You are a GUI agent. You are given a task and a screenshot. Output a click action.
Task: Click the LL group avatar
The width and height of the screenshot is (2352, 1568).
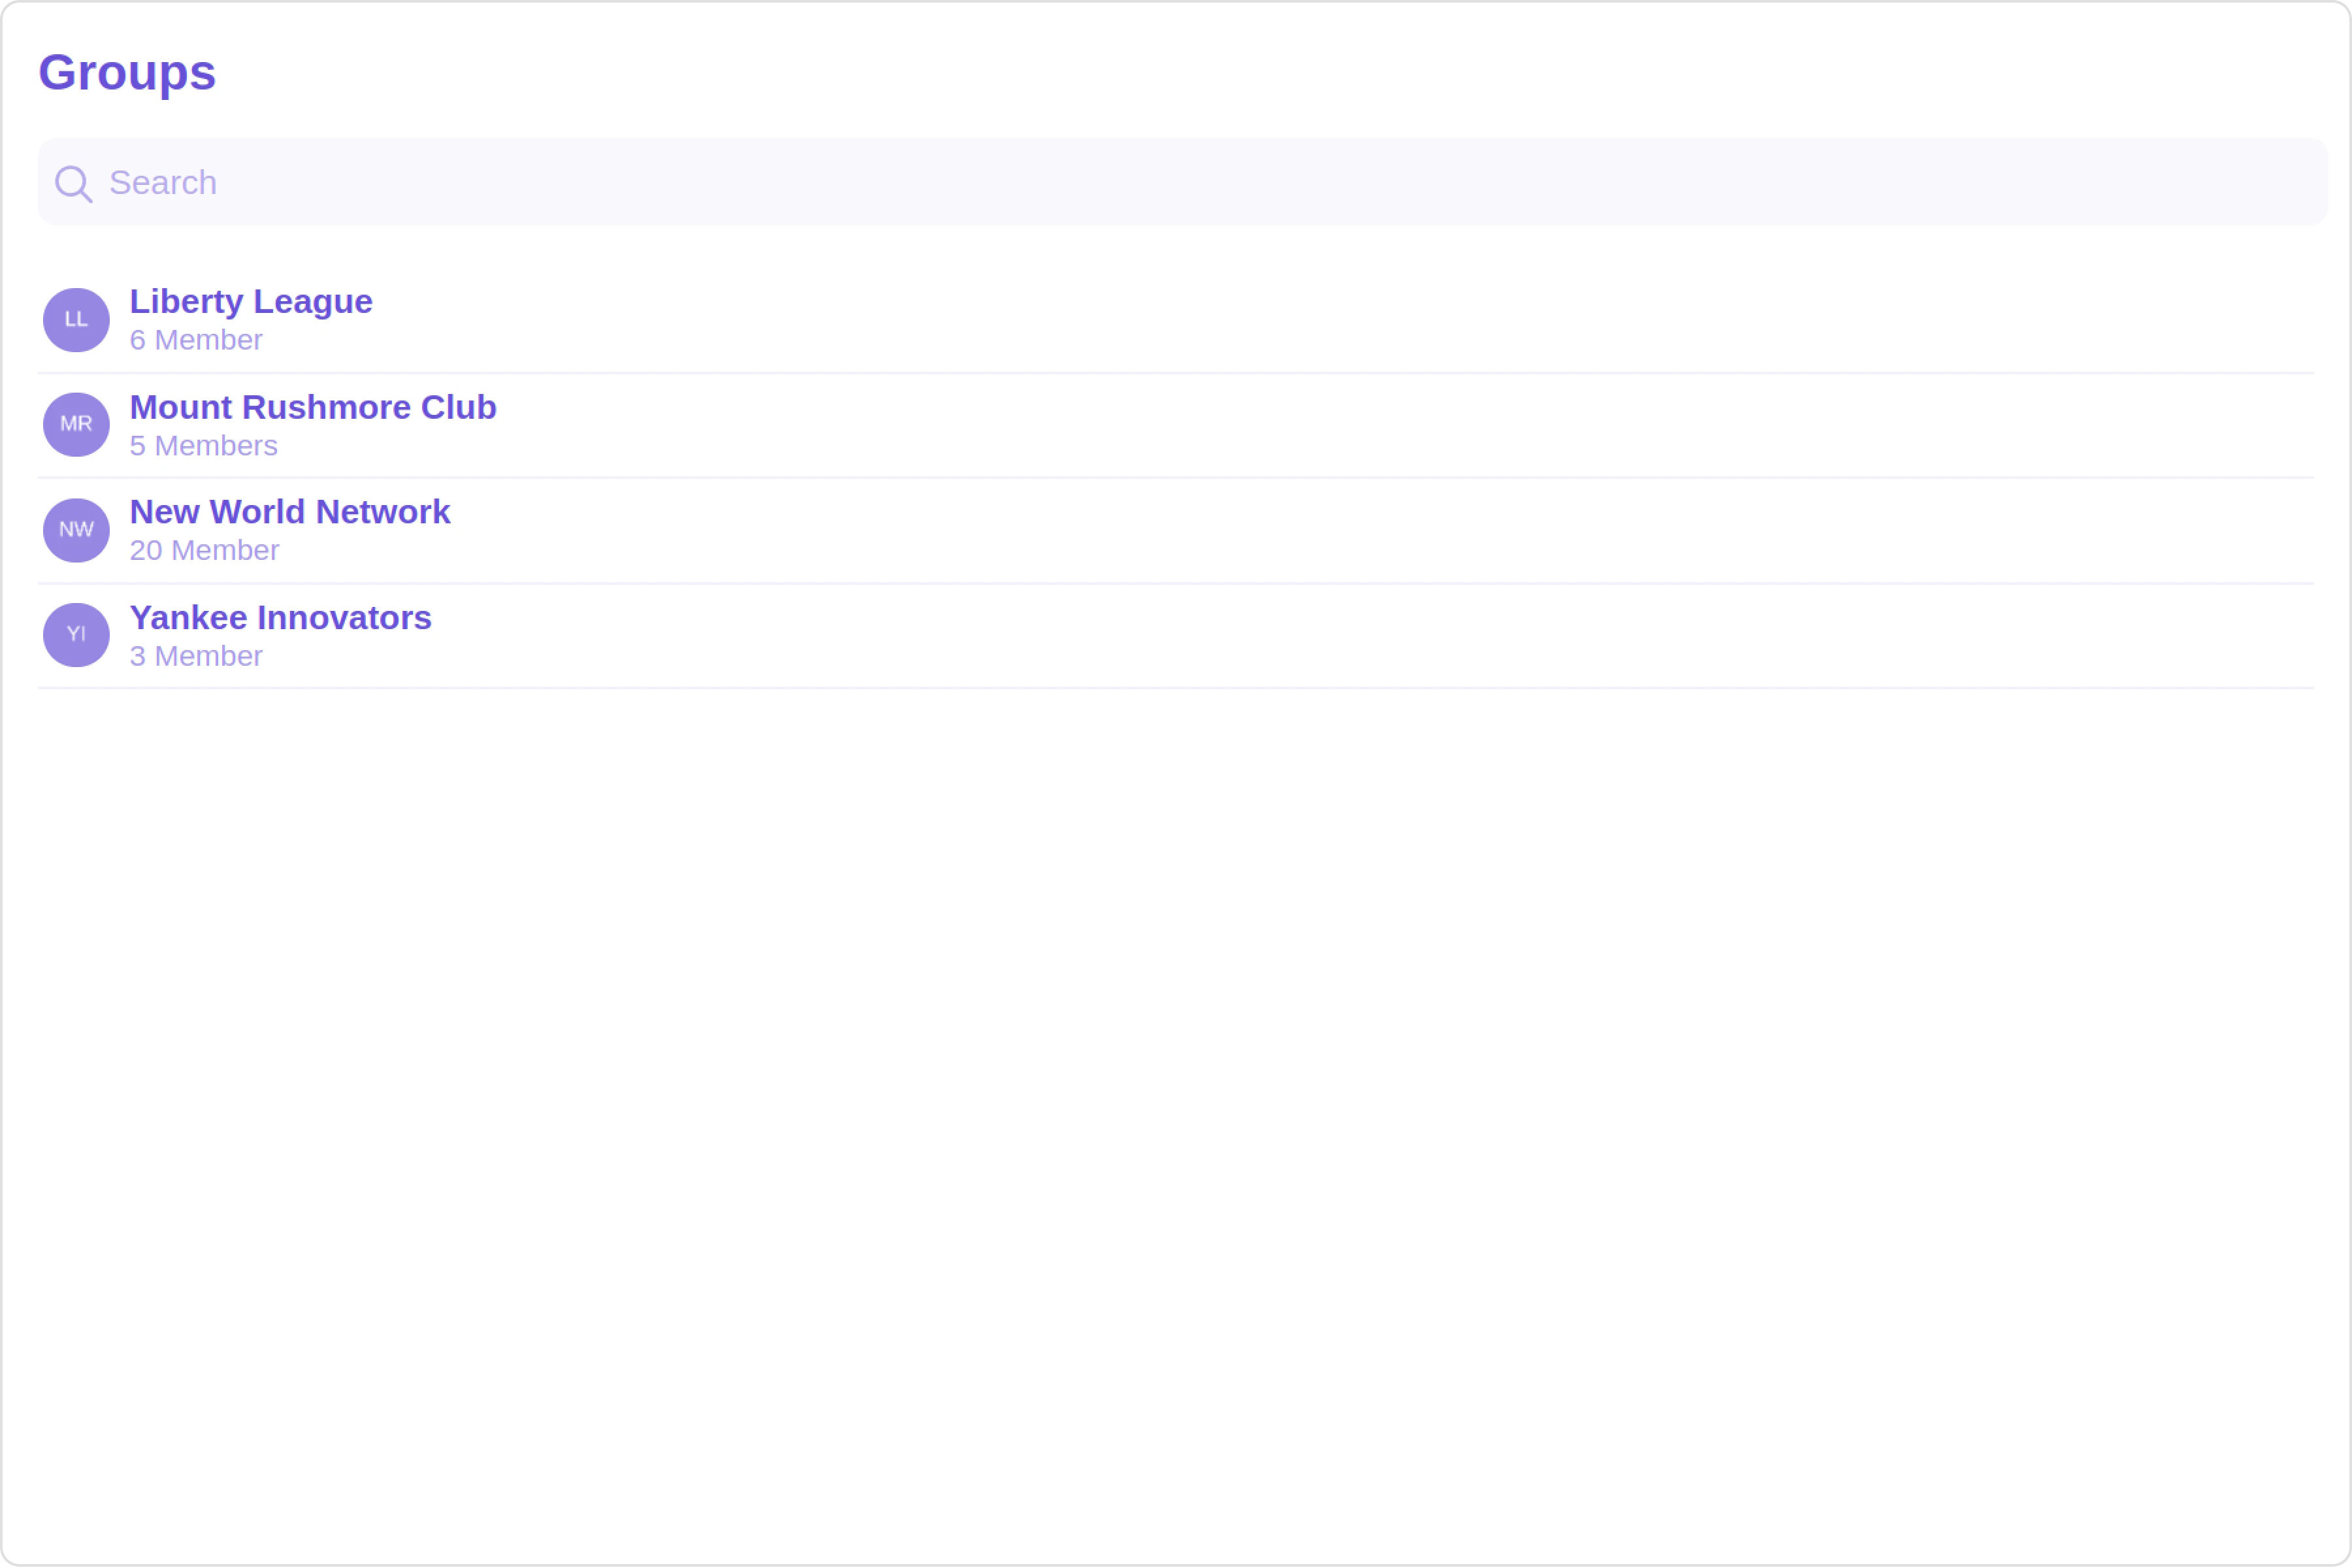76,320
